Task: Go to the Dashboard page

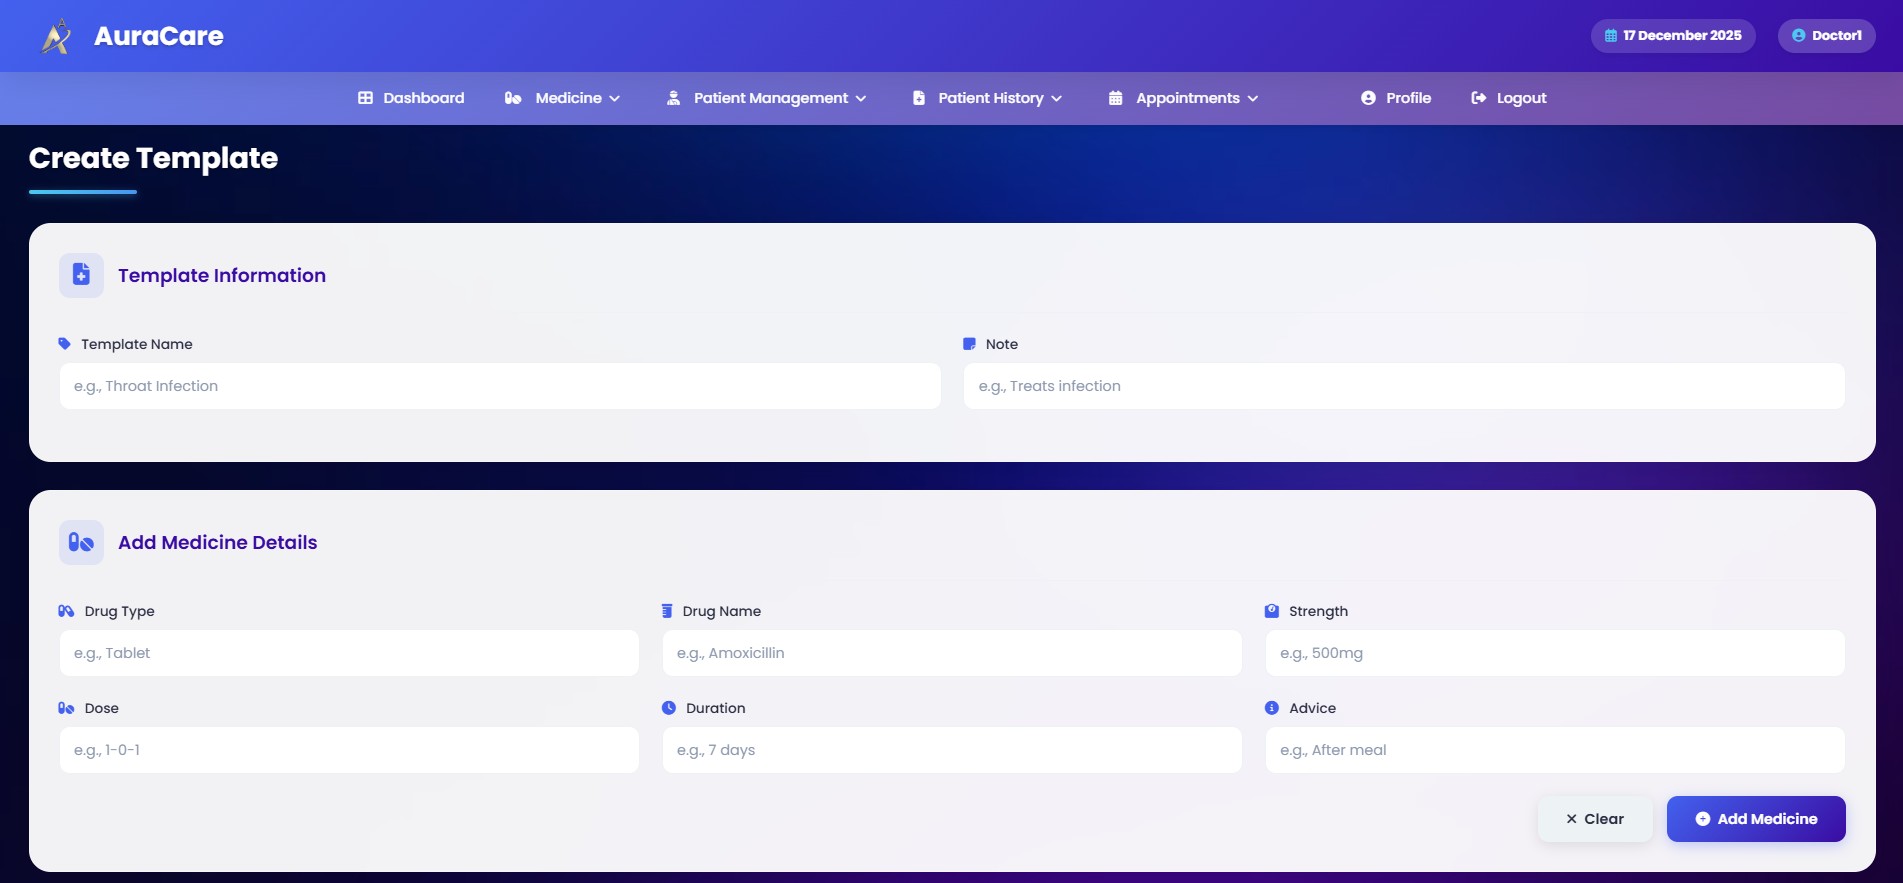Action: (423, 98)
